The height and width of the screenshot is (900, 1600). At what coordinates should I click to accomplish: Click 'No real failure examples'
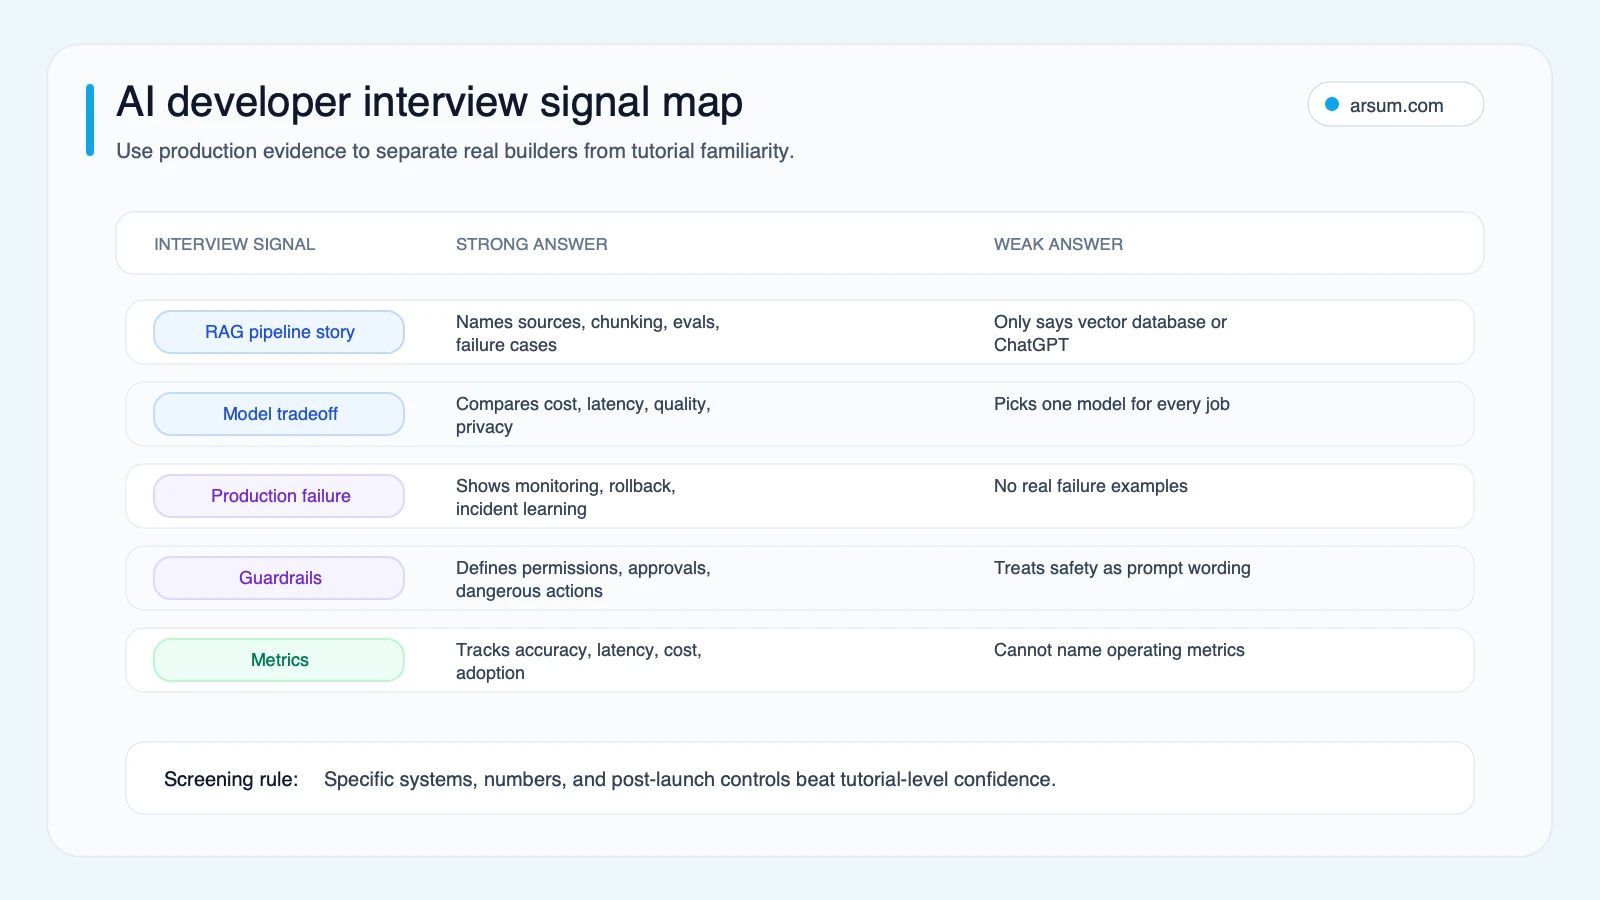(1091, 486)
